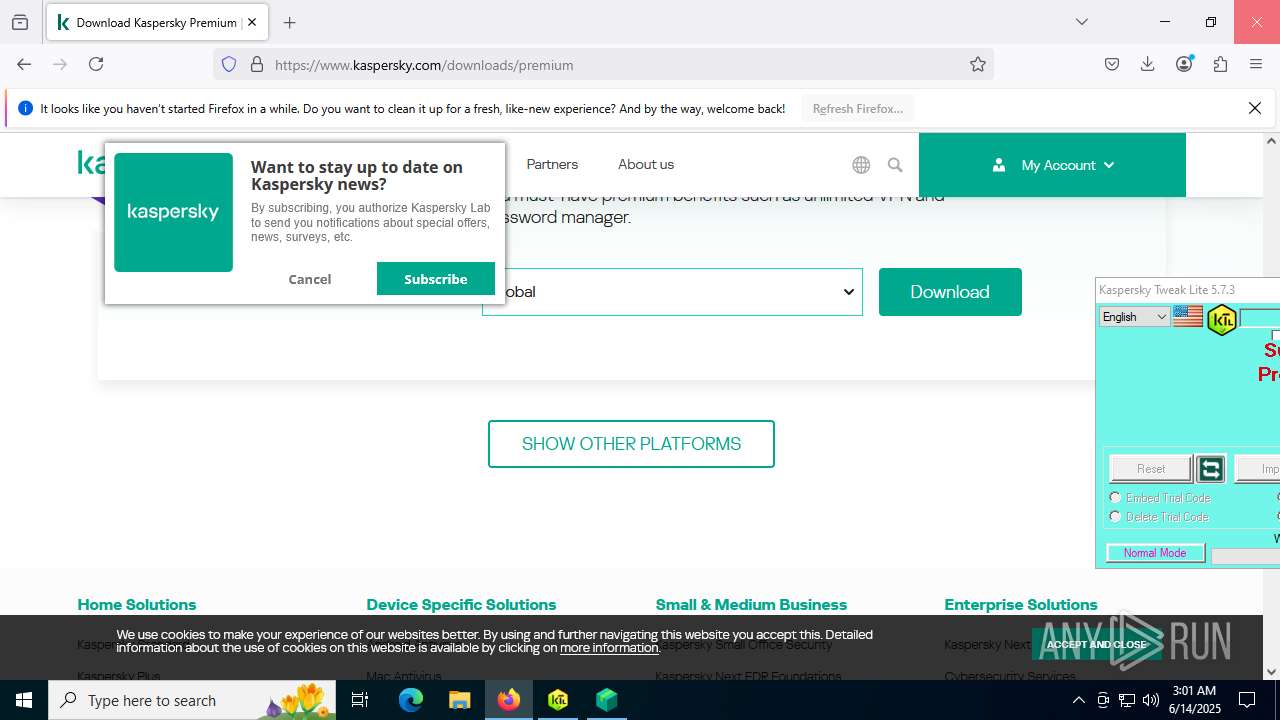Open a new tab with plus icon

tap(289, 22)
